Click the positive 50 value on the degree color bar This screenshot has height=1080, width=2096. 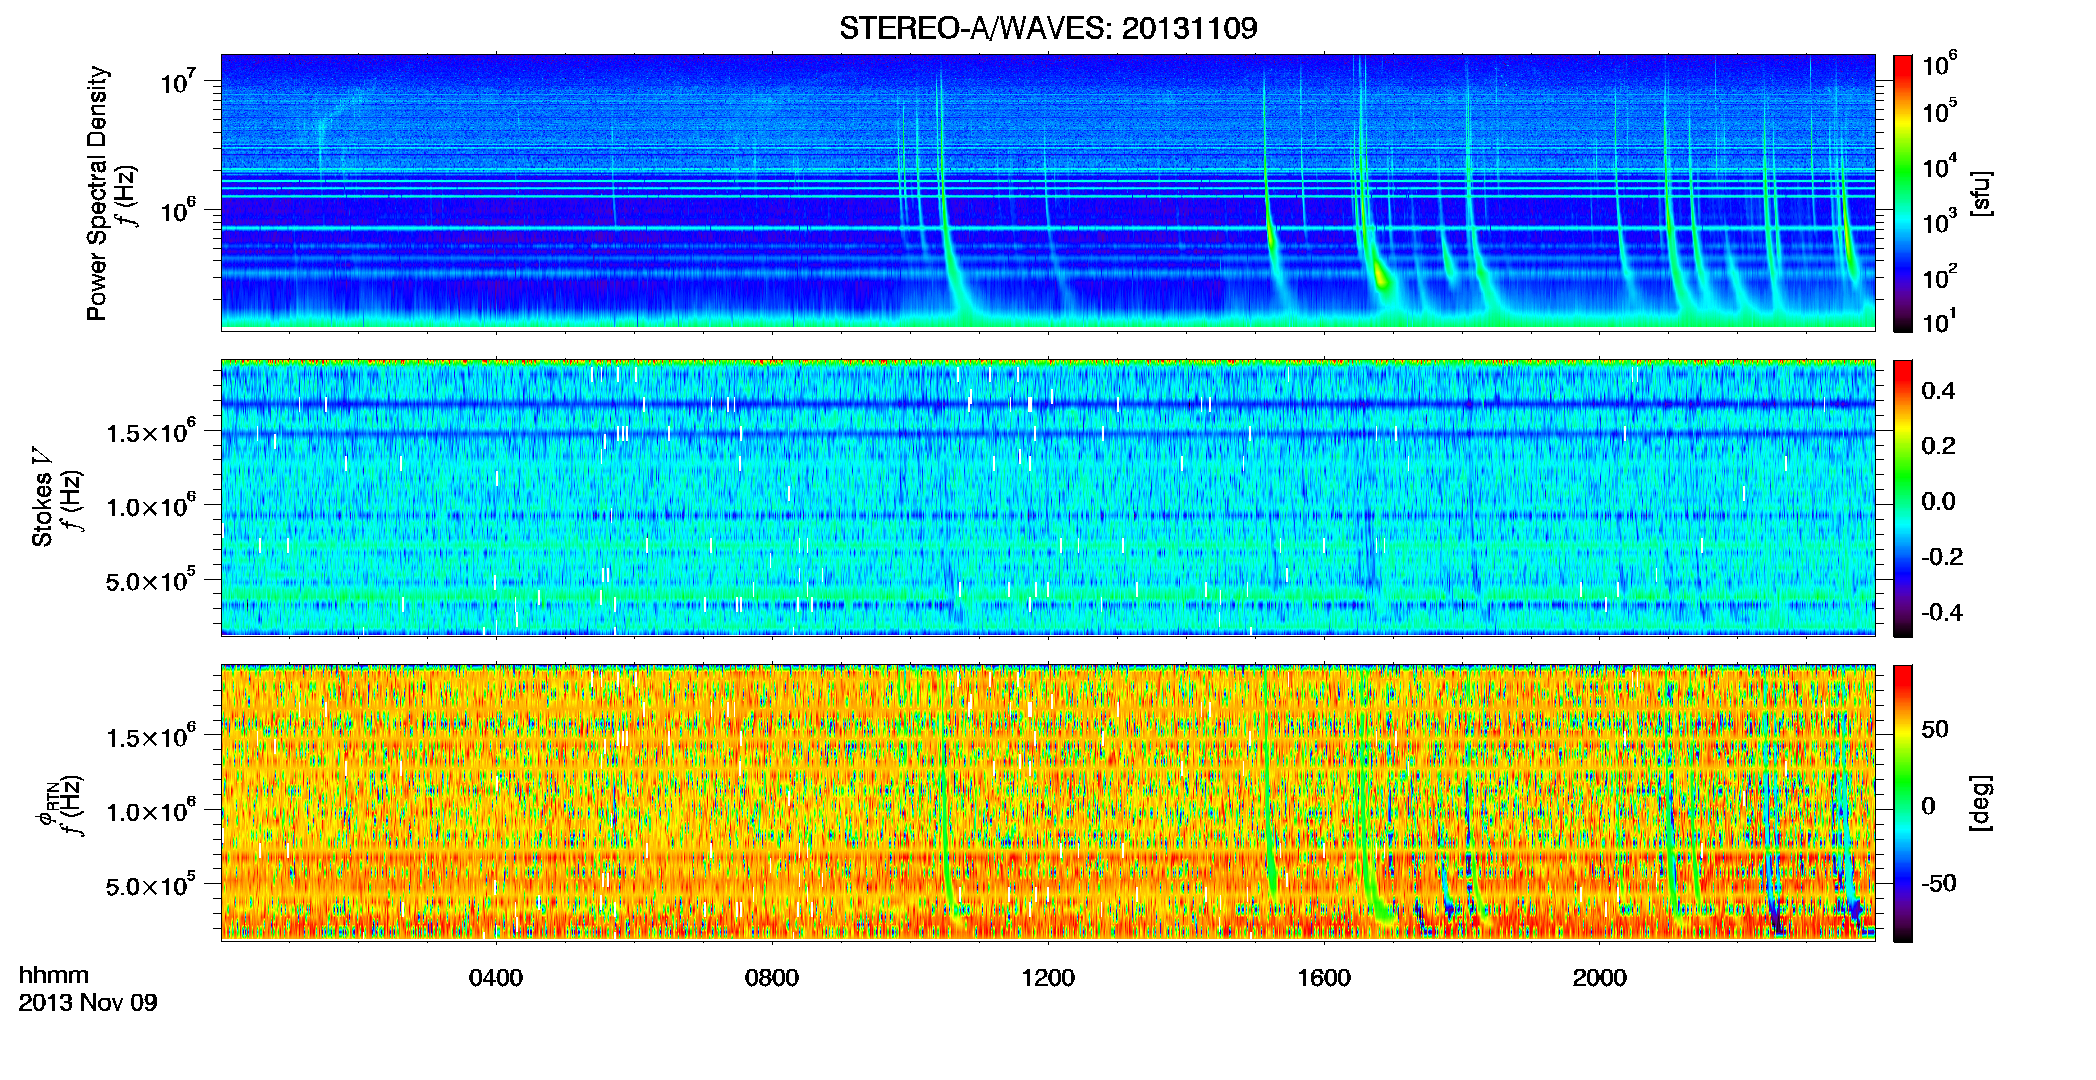pos(1935,729)
